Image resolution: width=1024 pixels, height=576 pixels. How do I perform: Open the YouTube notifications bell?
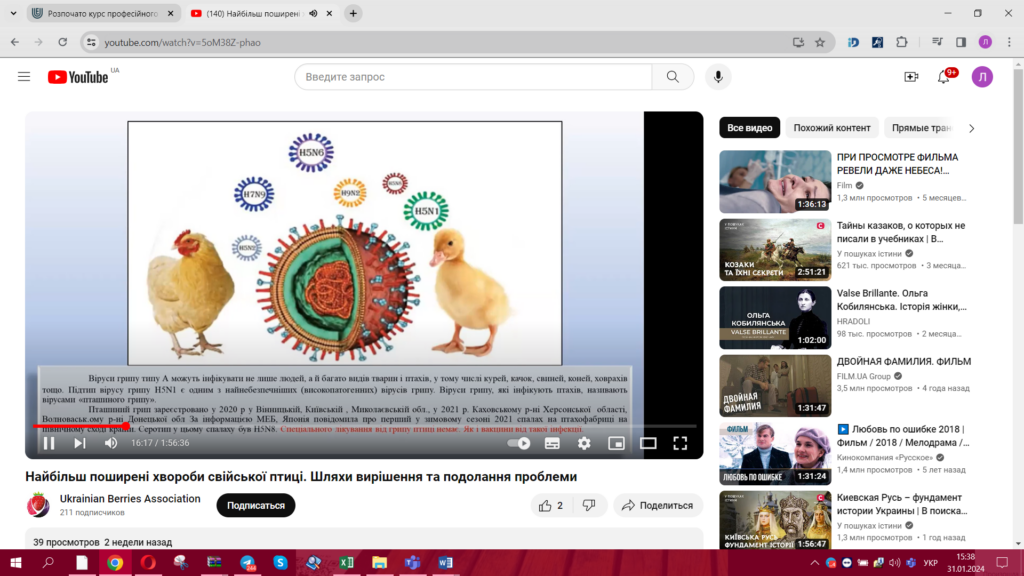coord(943,77)
